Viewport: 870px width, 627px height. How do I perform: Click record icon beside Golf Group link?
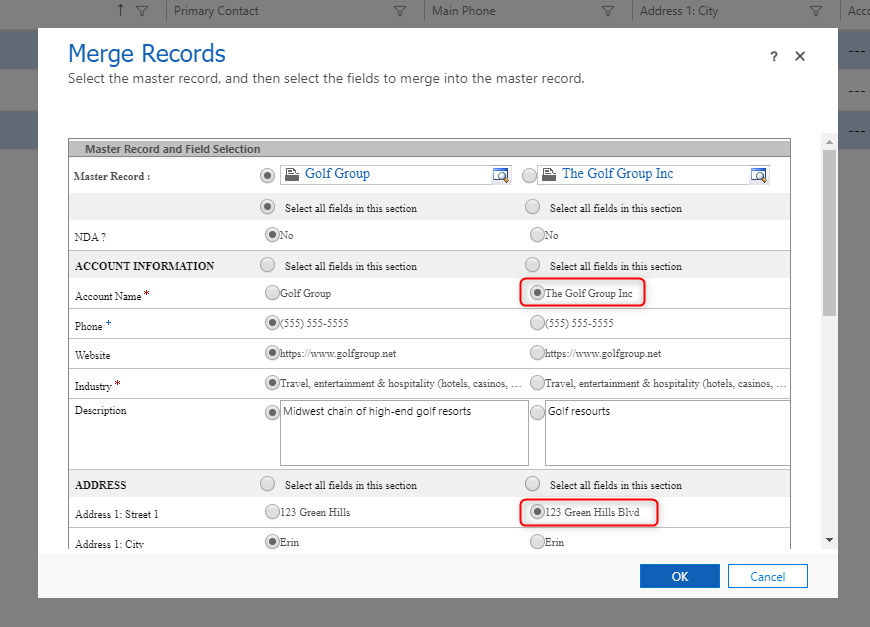tap(292, 175)
